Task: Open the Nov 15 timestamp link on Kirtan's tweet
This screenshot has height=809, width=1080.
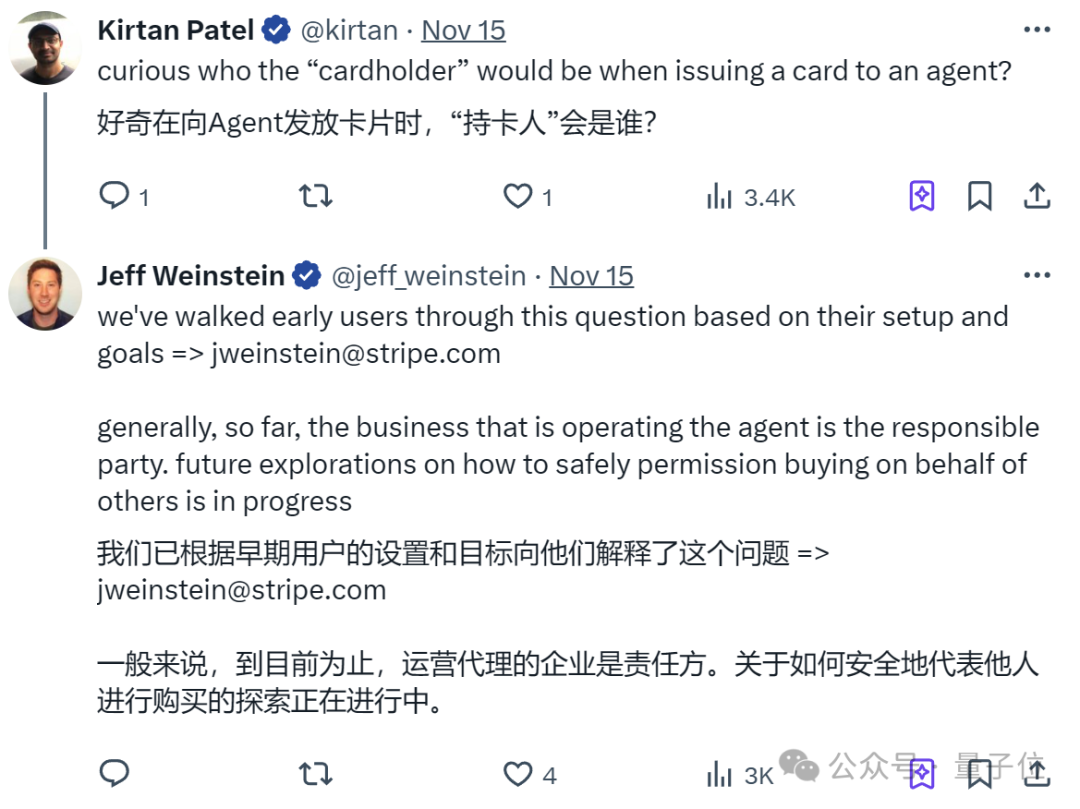Action: (463, 29)
